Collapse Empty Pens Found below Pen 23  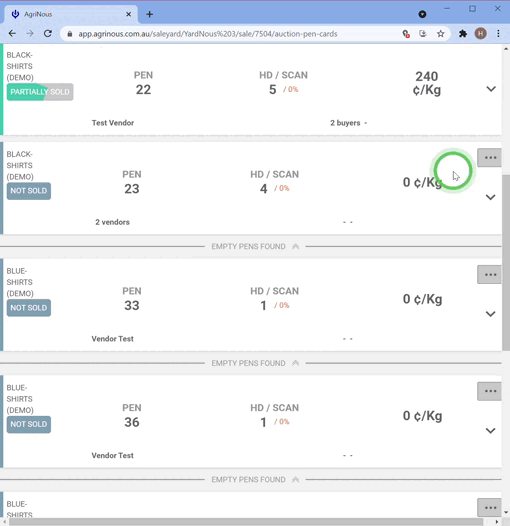(x=255, y=247)
